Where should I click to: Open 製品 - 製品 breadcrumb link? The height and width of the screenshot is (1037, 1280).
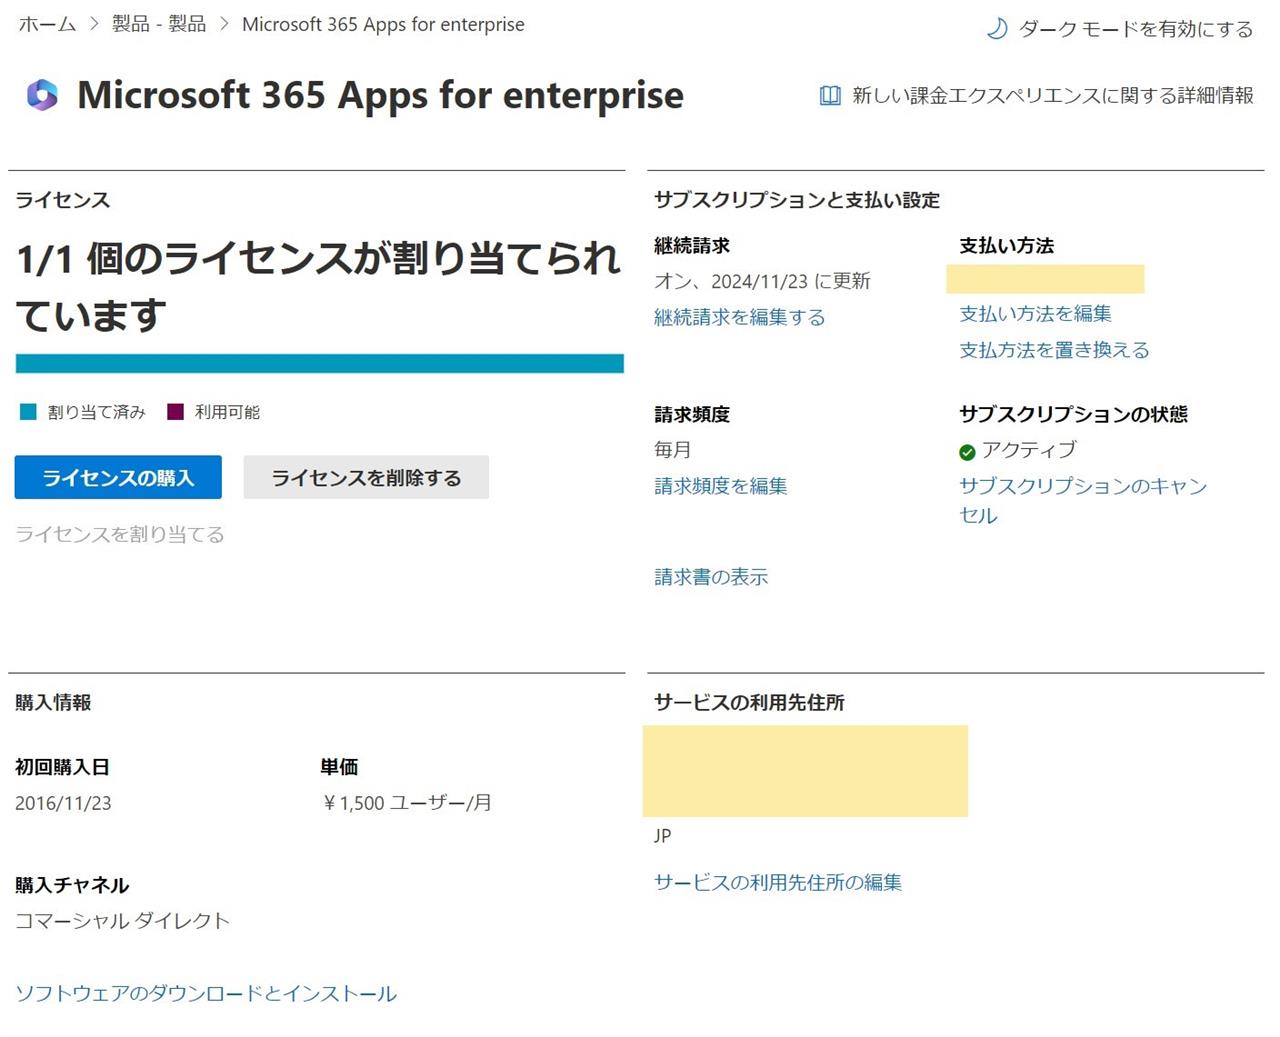coord(159,24)
